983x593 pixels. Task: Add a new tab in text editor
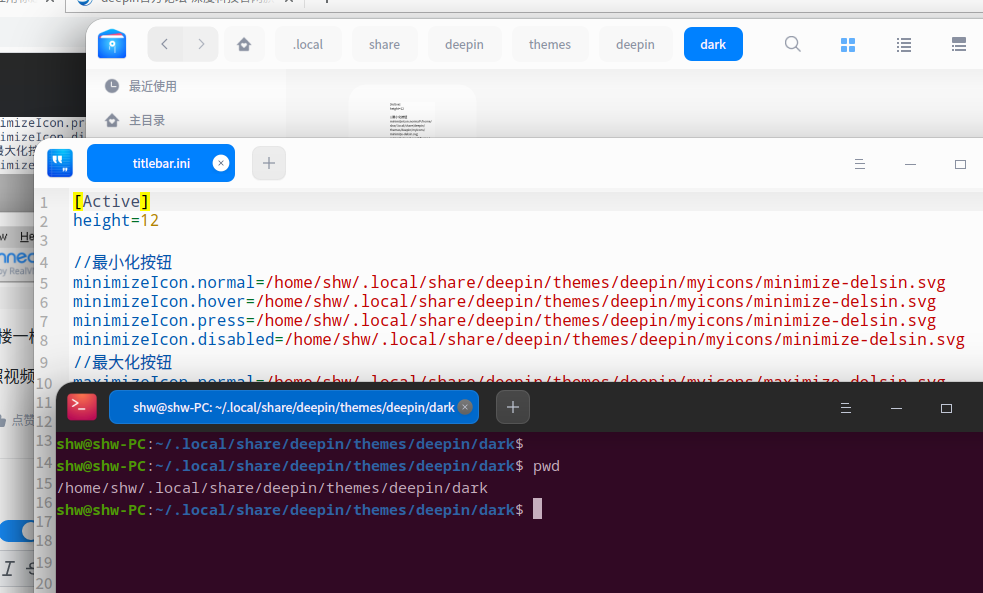(x=269, y=163)
